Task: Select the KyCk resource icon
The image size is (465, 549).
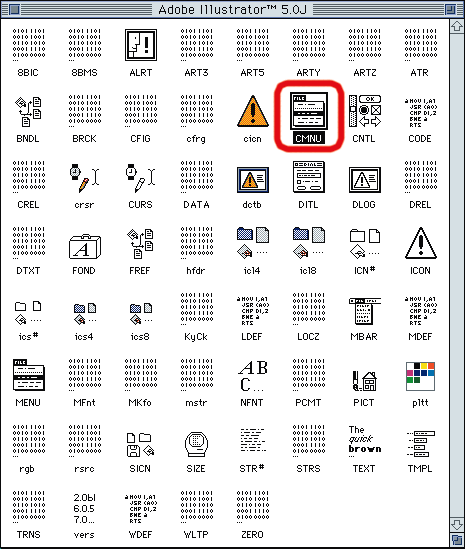Action: [197, 309]
